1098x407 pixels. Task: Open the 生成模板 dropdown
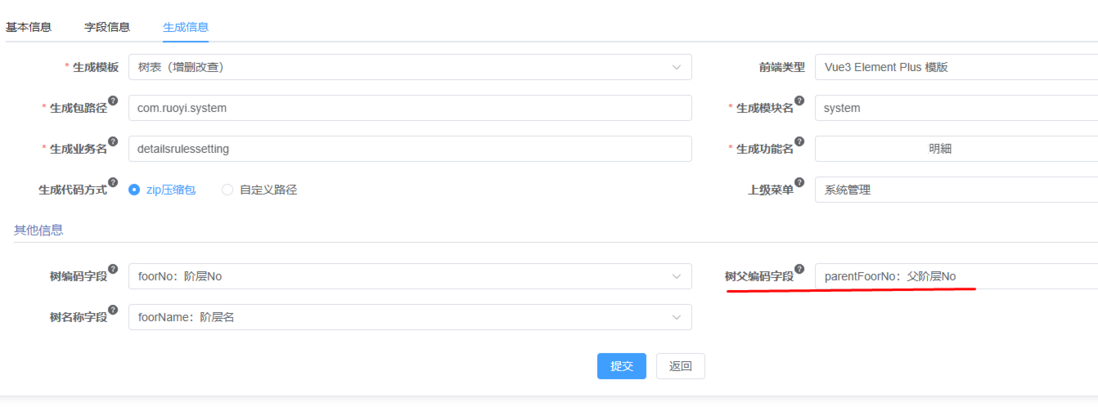click(410, 67)
